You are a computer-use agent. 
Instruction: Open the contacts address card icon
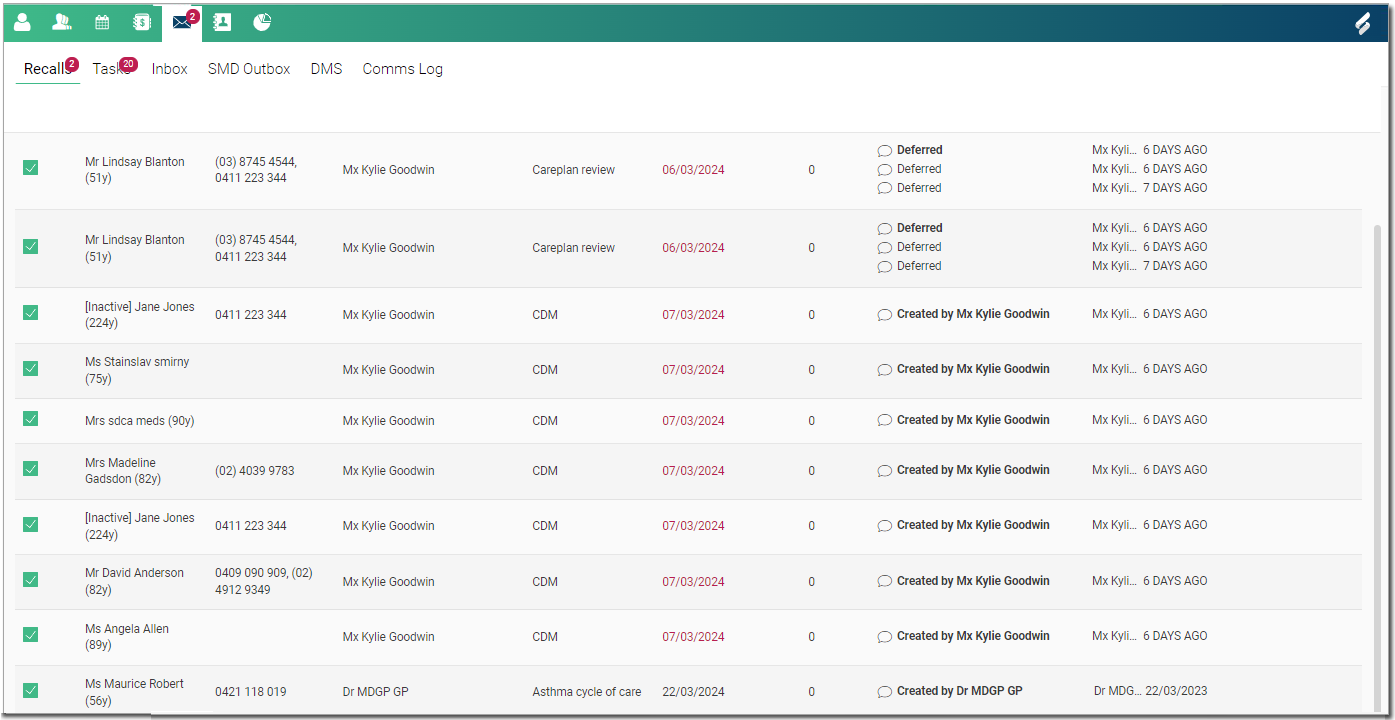[x=222, y=22]
